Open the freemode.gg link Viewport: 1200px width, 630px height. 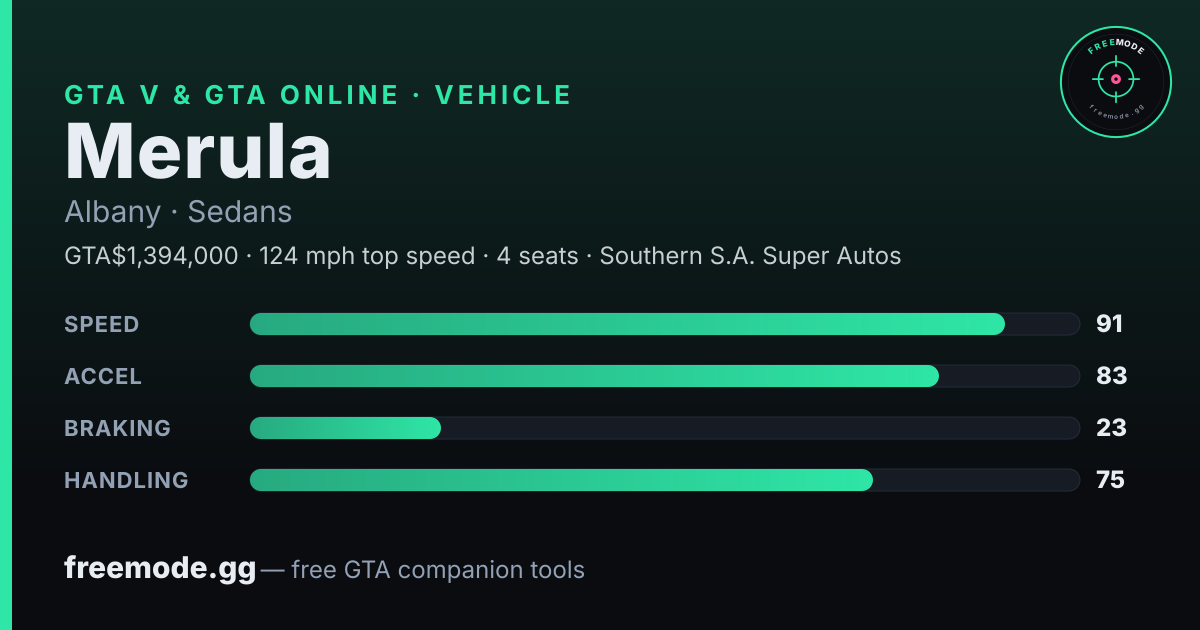point(160,569)
